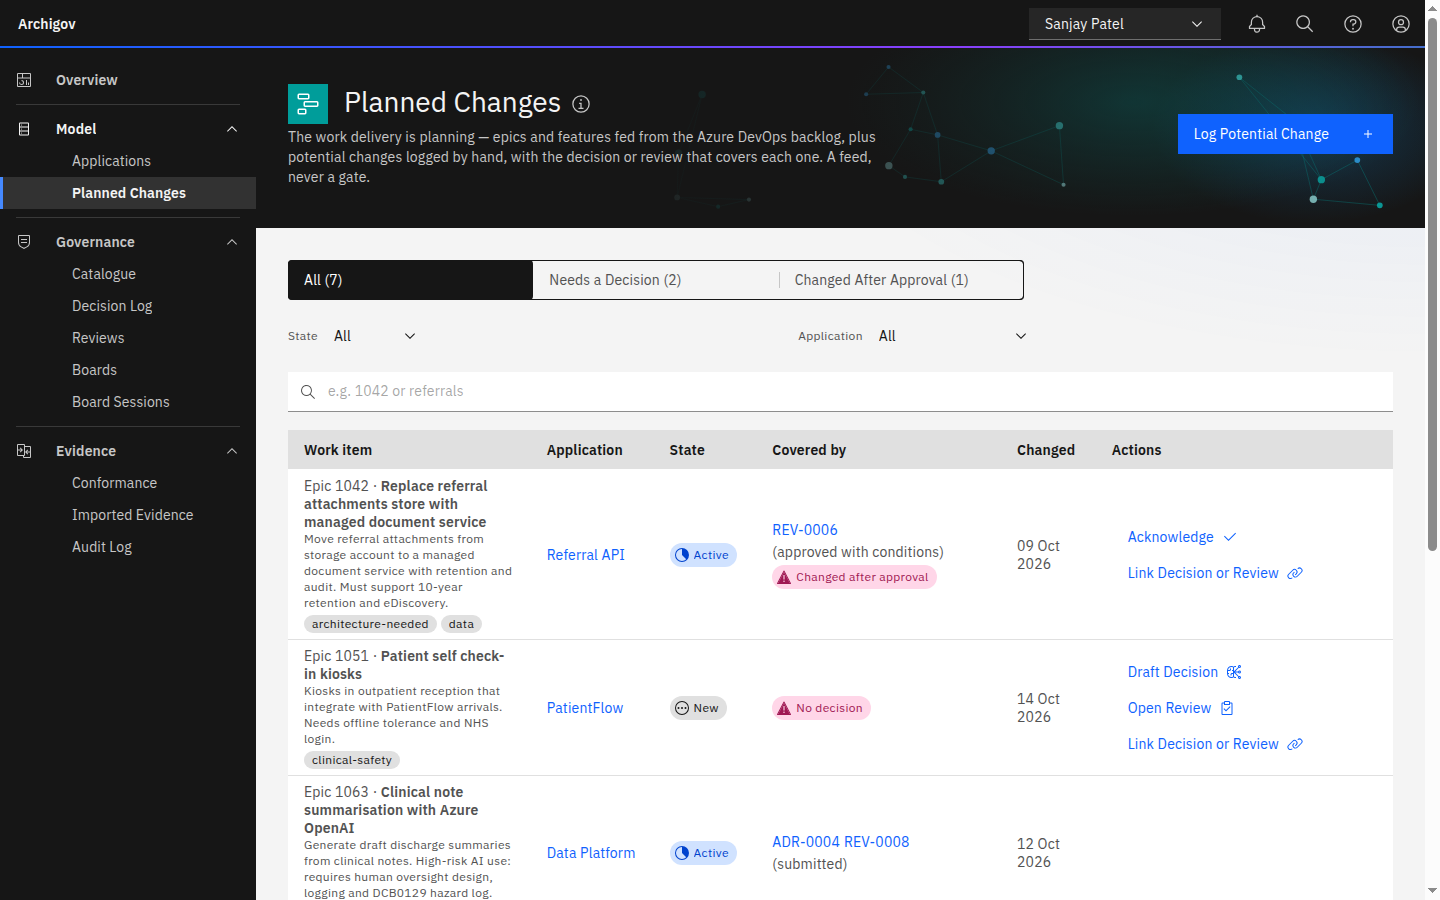Click the Governance section icon
The height and width of the screenshot is (900, 1440).
click(x=24, y=242)
